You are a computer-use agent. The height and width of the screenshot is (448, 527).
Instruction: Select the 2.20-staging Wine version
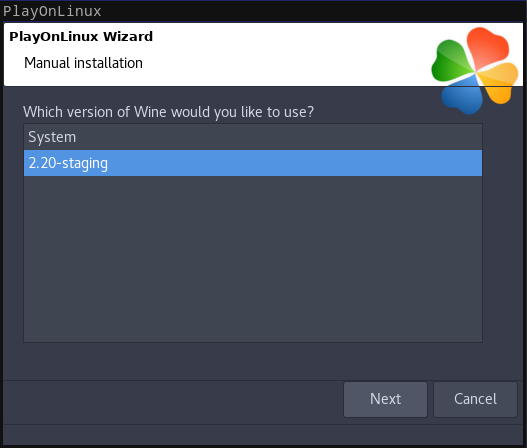point(253,163)
